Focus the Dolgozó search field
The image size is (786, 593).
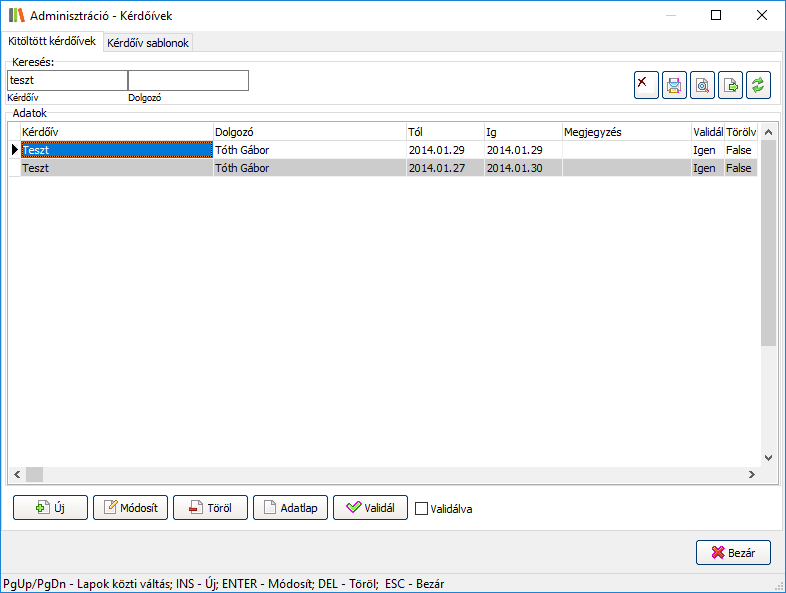coord(188,81)
